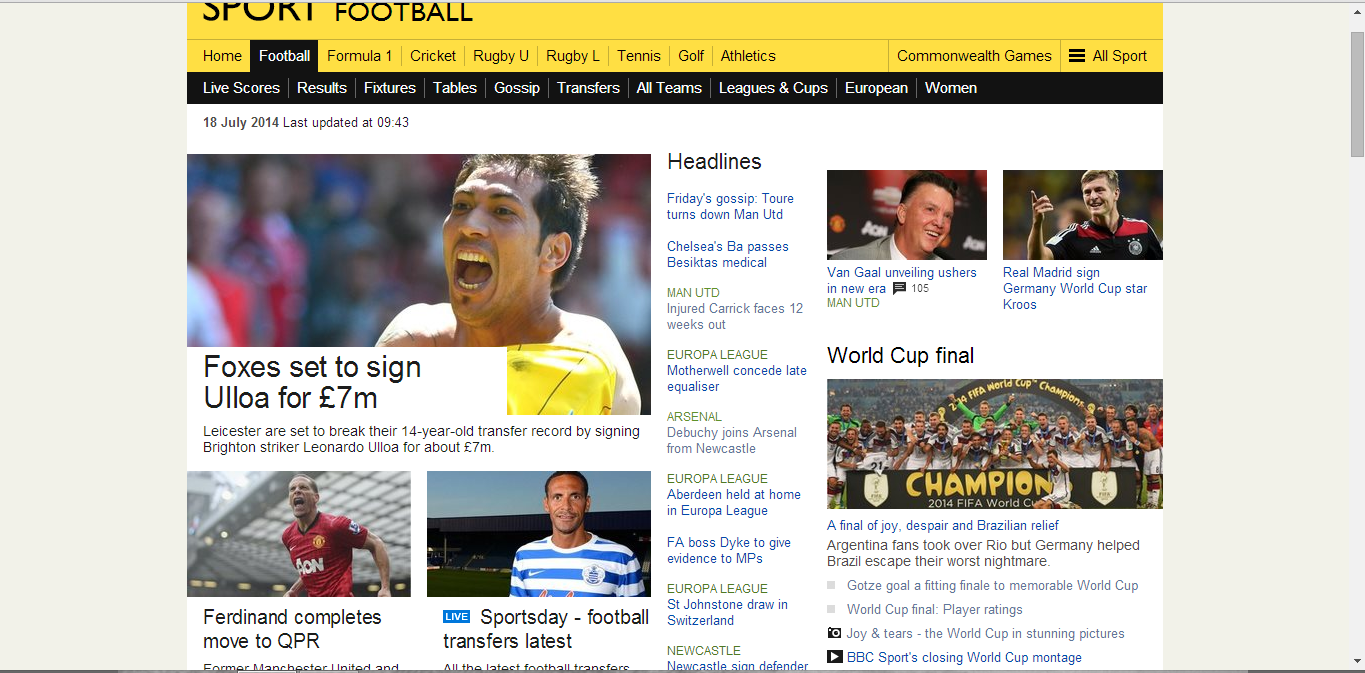The image size is (1365, 673).
Task: Open the Women football section
Action: point(951,88)
